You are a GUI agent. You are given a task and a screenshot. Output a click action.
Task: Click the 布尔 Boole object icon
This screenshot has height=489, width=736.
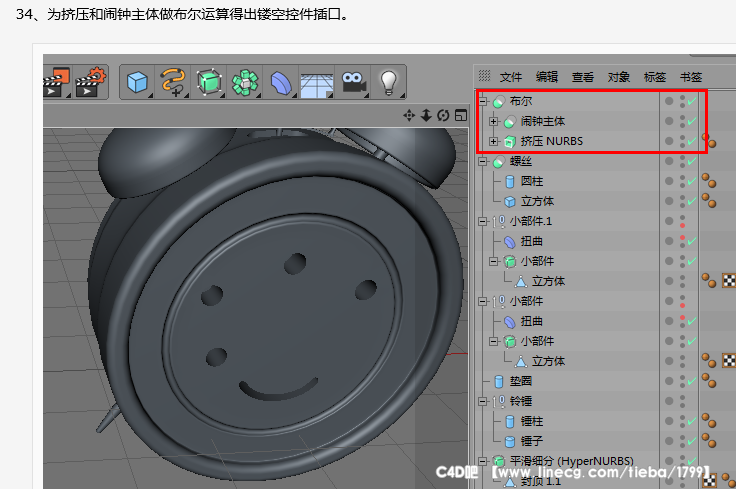pos(499,101)
